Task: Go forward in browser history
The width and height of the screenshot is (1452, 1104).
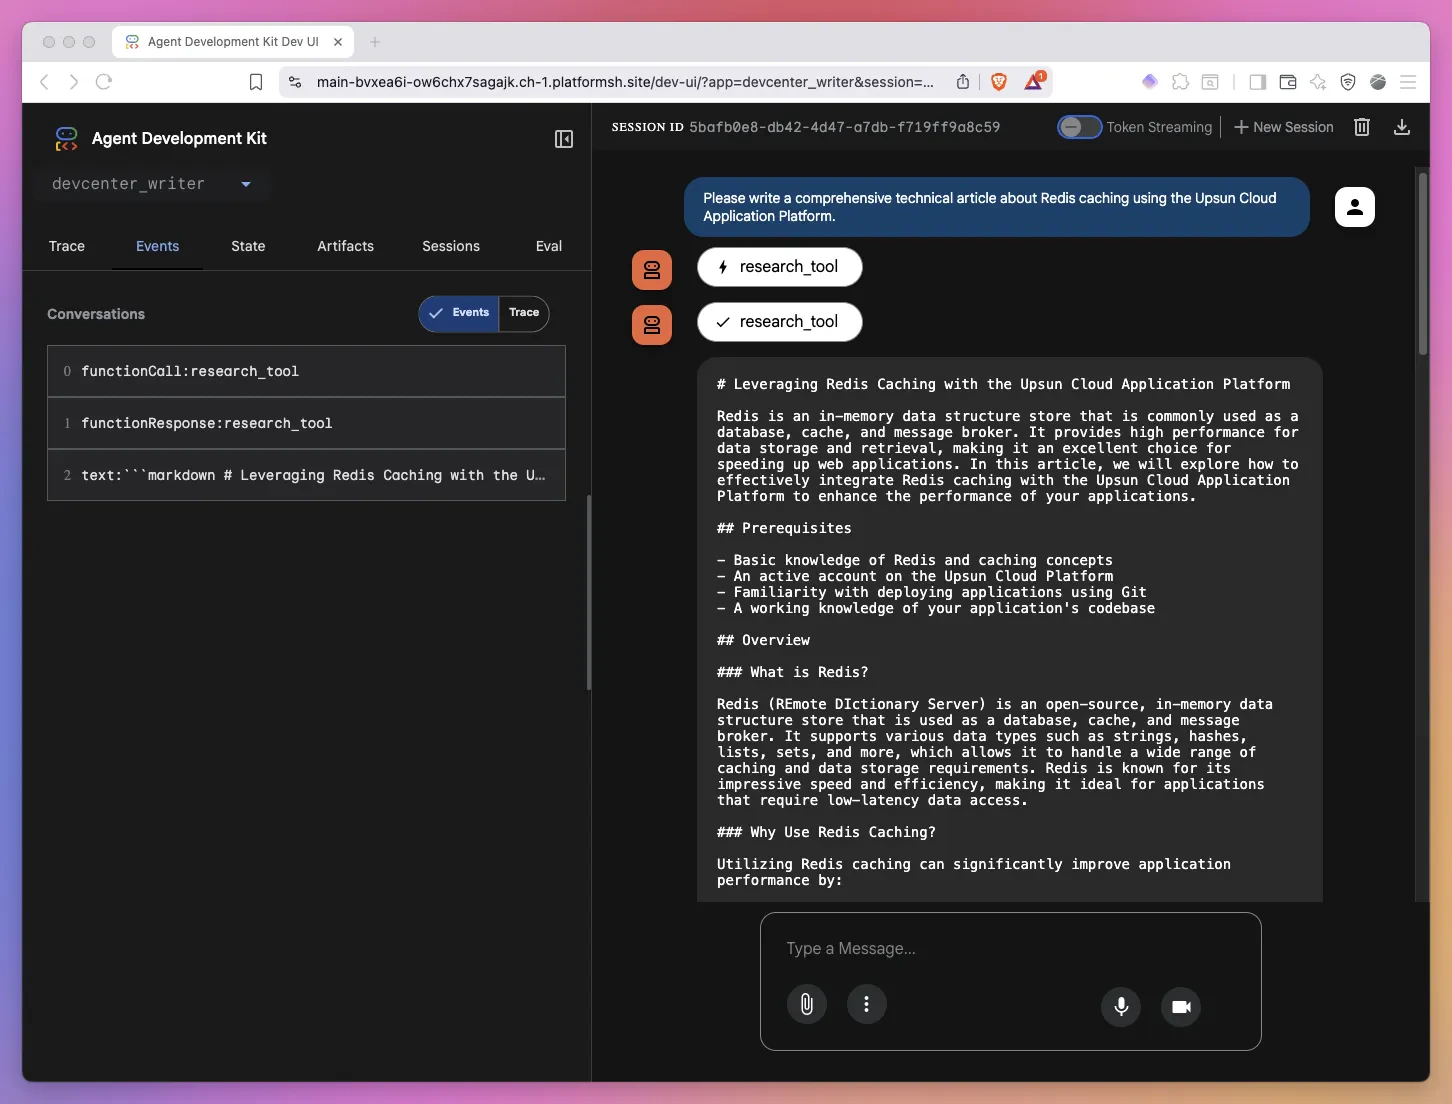Action: point(74,82)
